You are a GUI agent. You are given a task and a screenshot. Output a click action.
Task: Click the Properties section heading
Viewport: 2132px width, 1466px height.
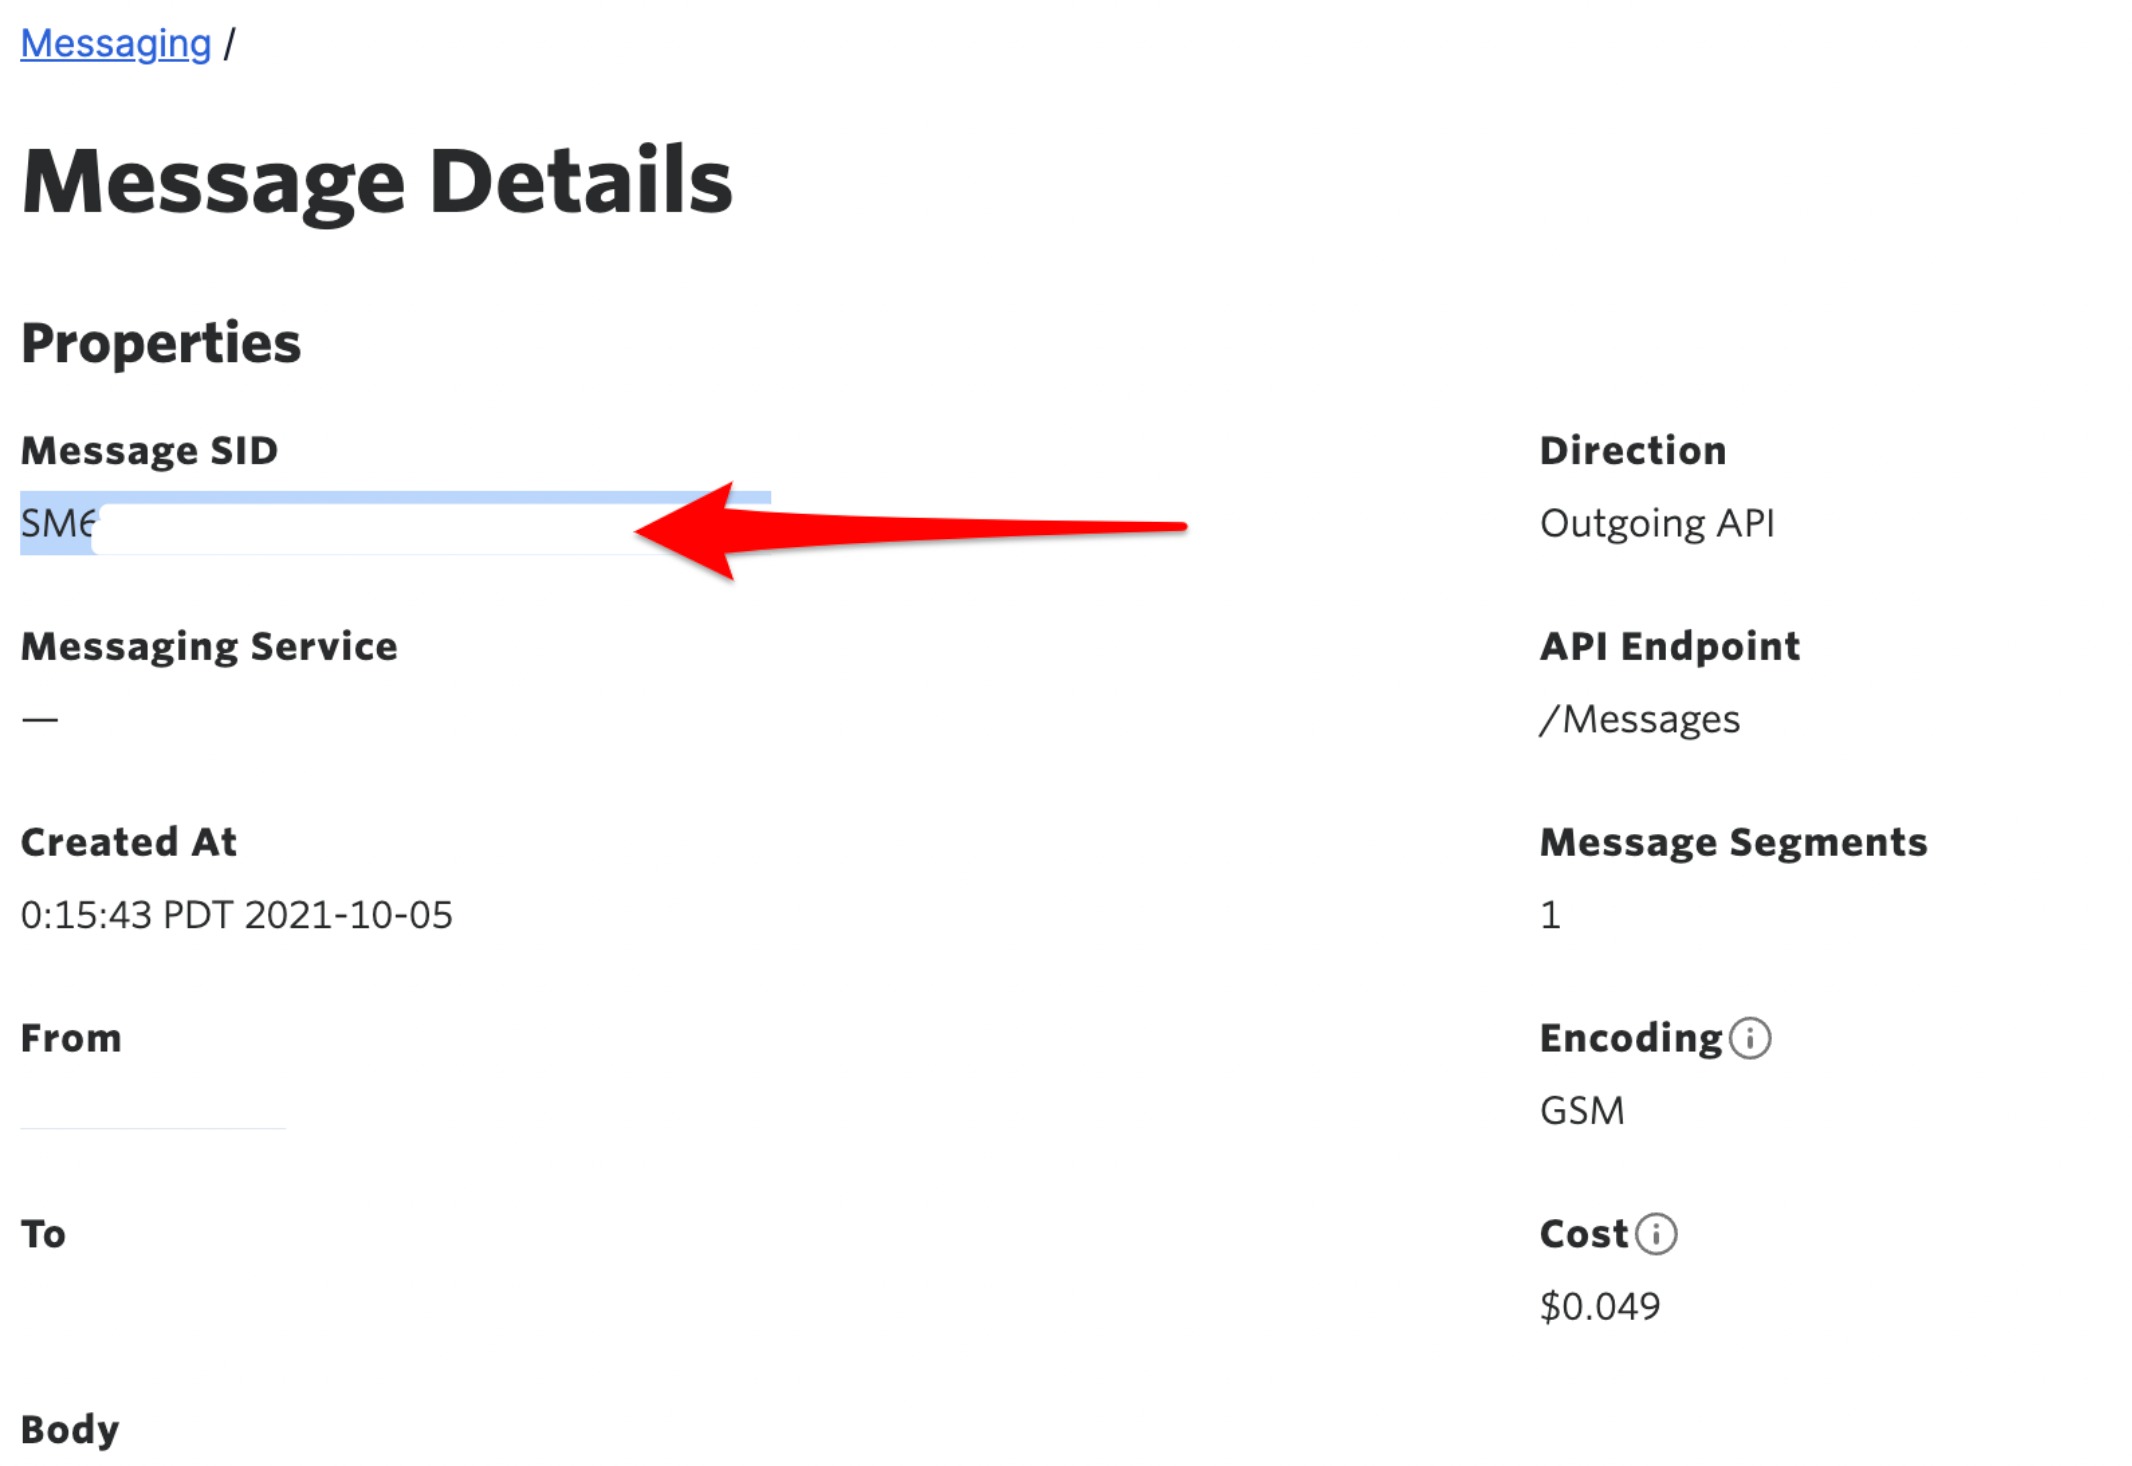(161, 343)
